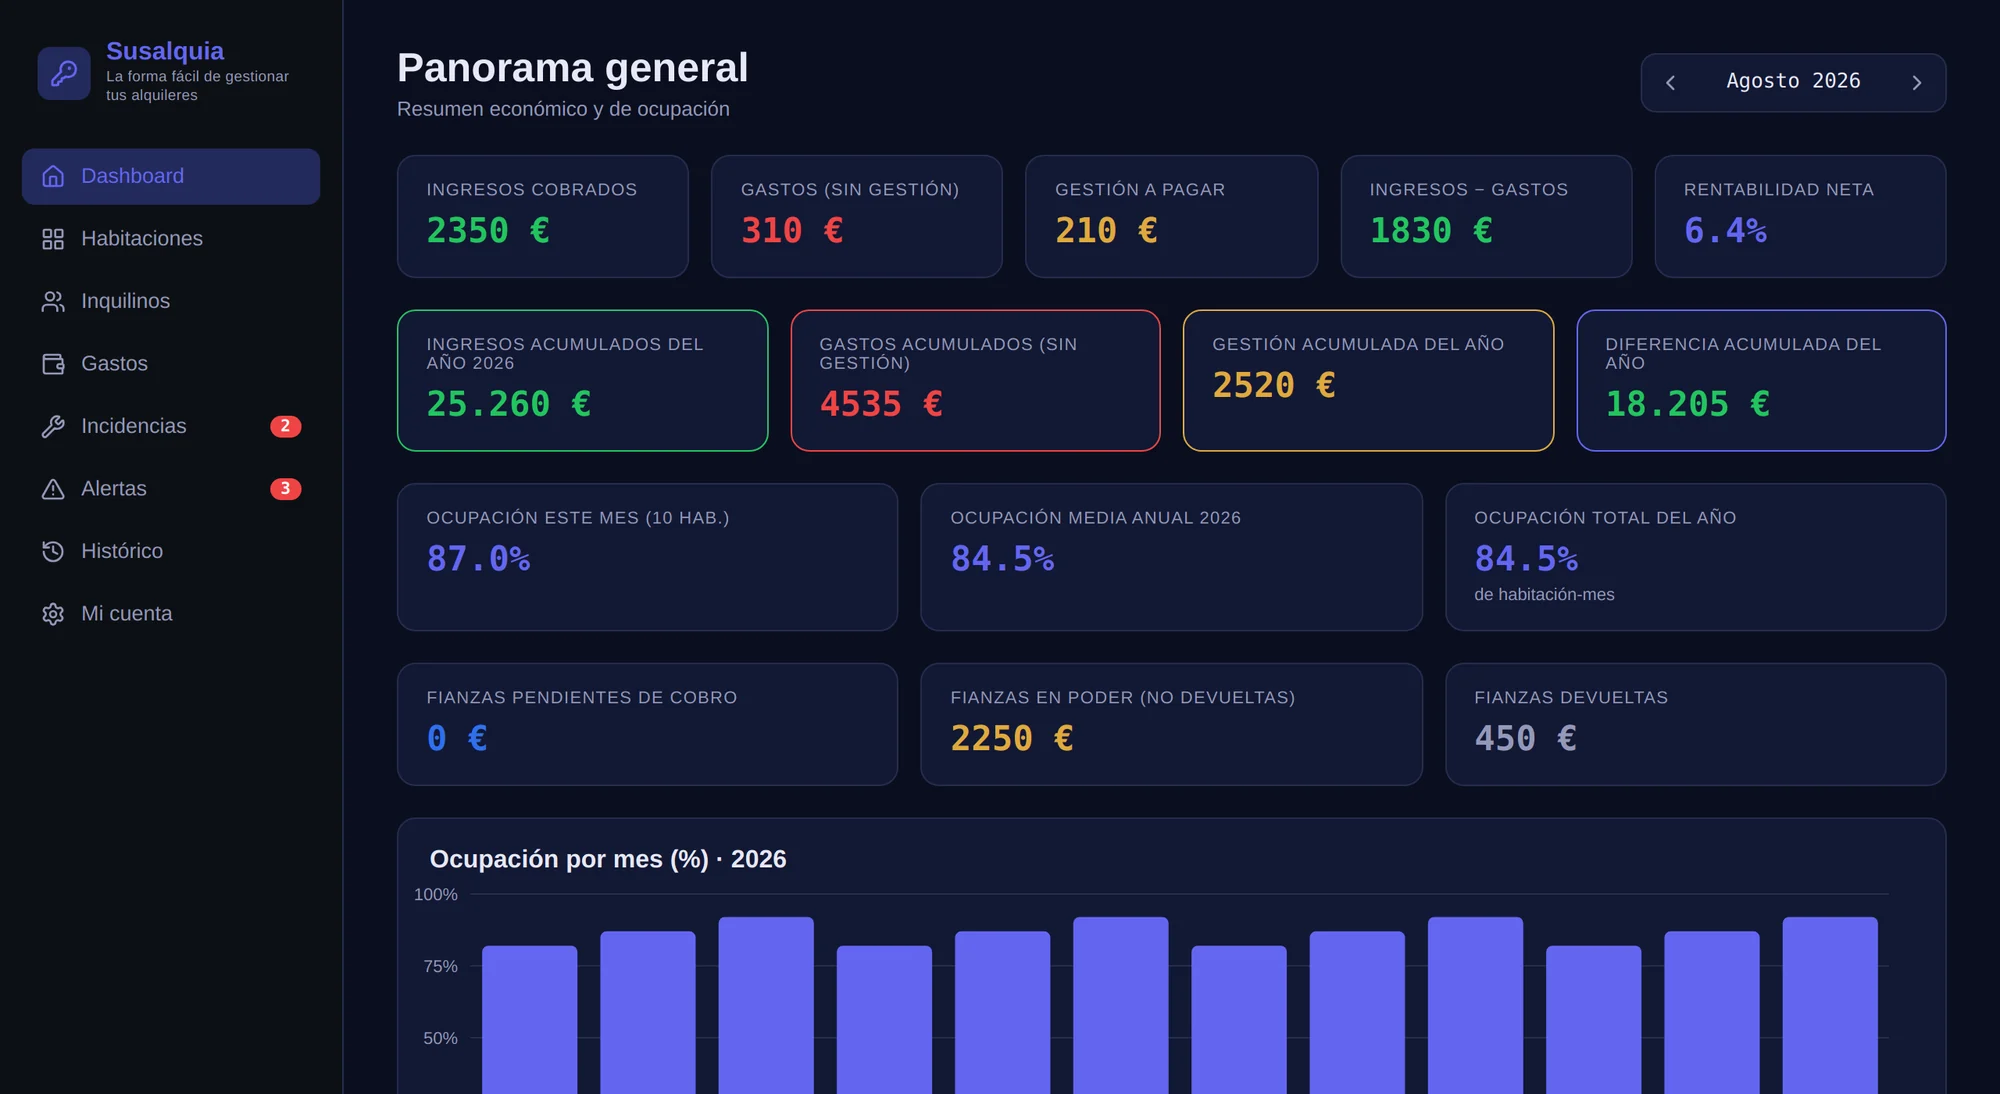Open Mi cuenta settings

[171, 614]
